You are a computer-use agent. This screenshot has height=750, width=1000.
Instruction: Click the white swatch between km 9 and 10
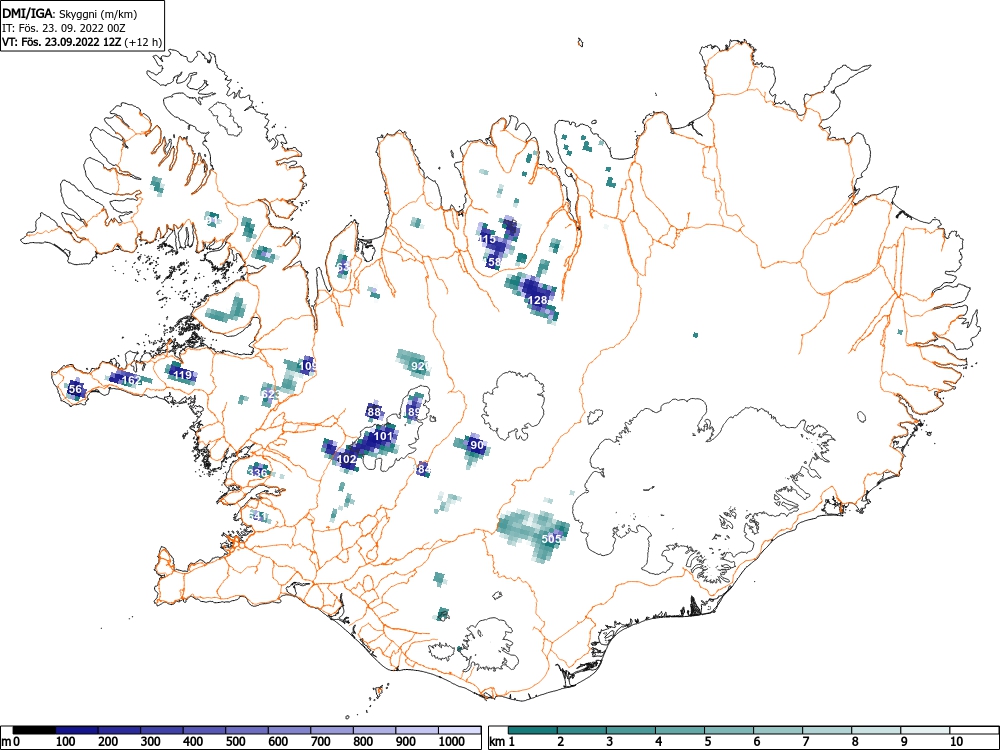click(x=925, y=730)
